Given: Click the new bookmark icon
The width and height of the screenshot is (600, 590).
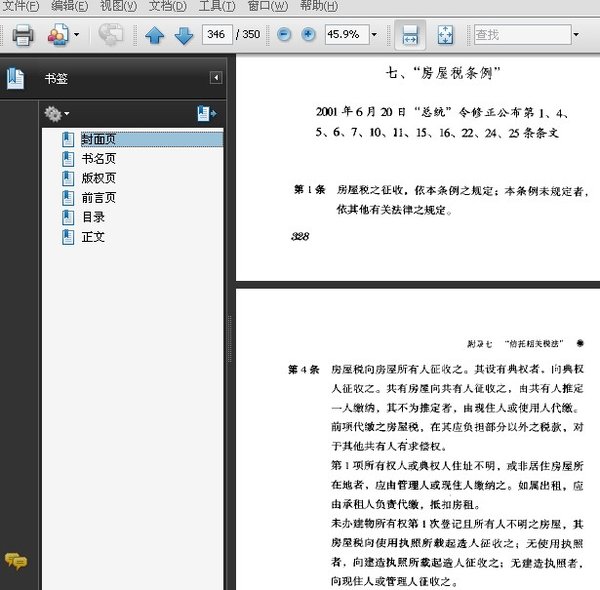Looking at the screenshot, I should pos(206,114).
